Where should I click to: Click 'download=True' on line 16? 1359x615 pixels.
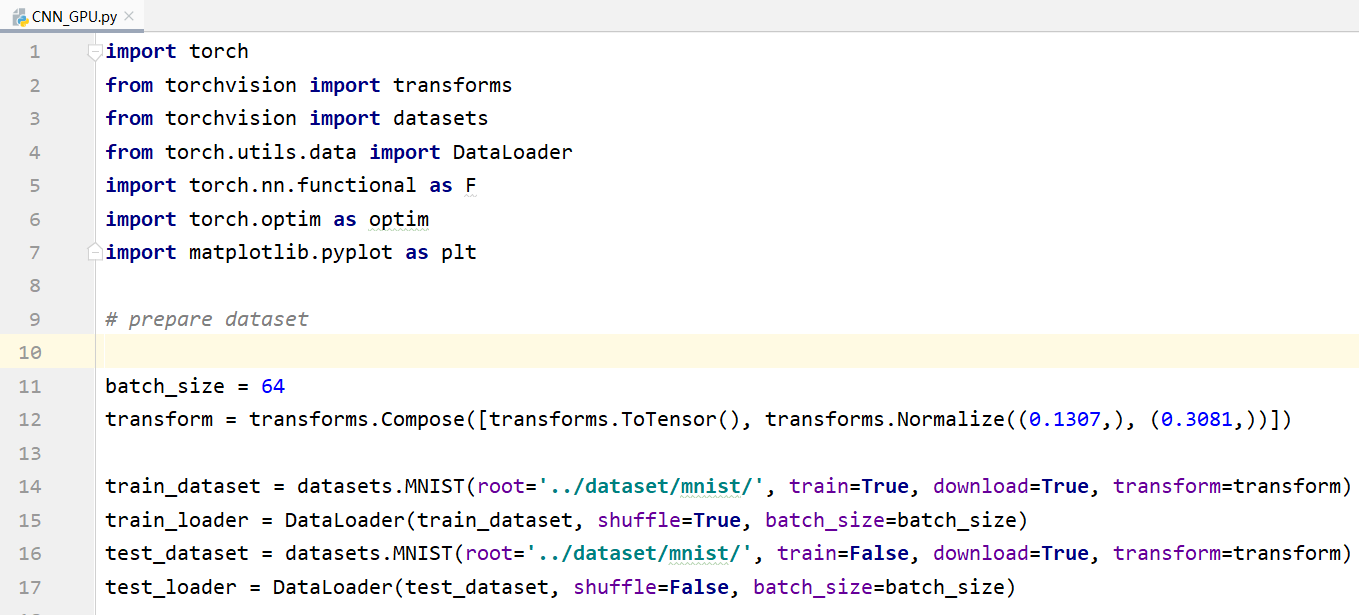[x=1011, y=553]
